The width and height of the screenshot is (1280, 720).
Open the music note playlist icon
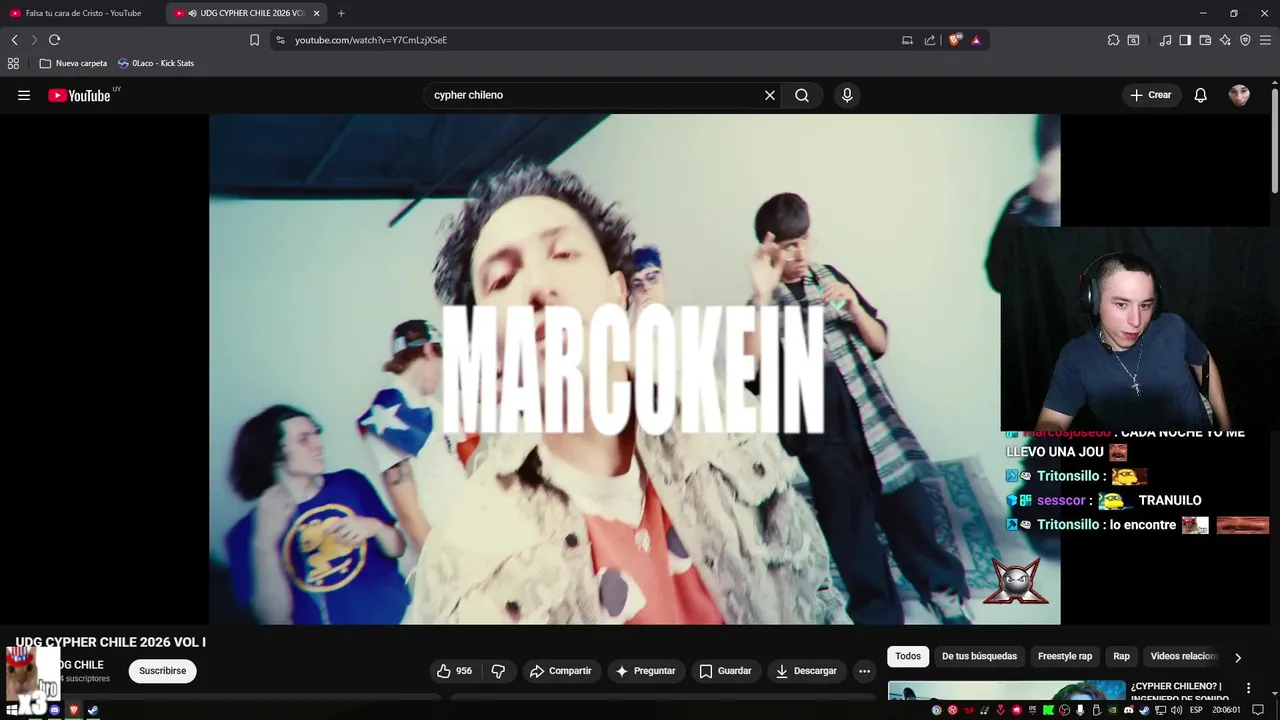pos(1165,40)
